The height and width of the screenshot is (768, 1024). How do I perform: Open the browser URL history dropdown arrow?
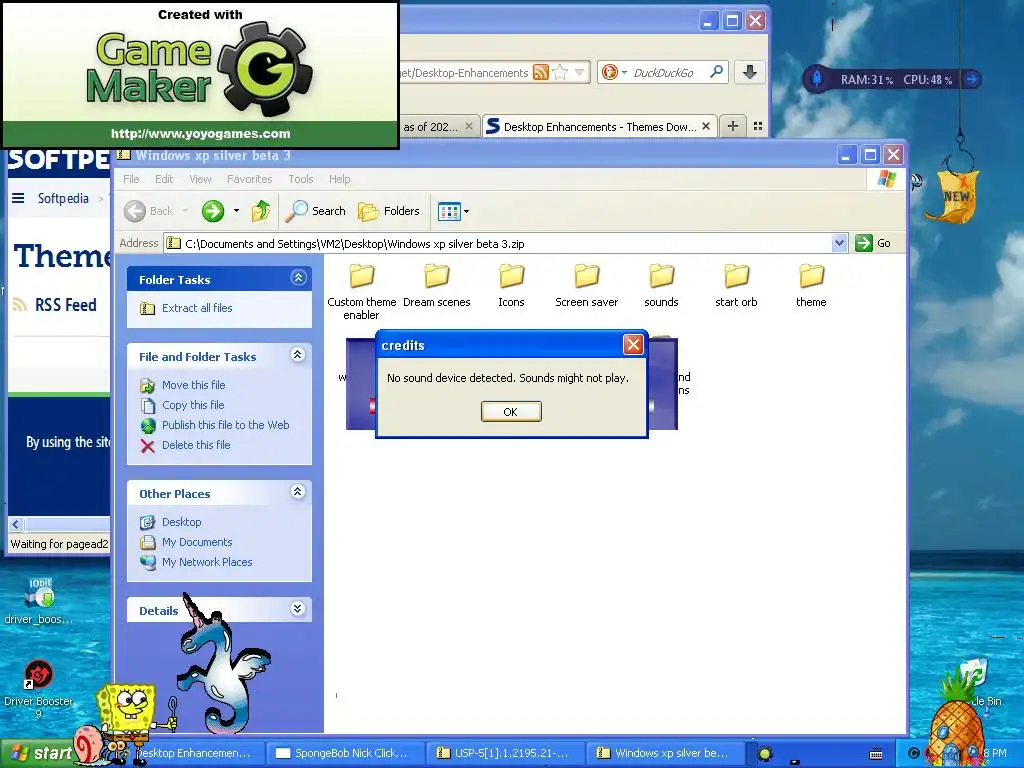click(x=579, y=72)
